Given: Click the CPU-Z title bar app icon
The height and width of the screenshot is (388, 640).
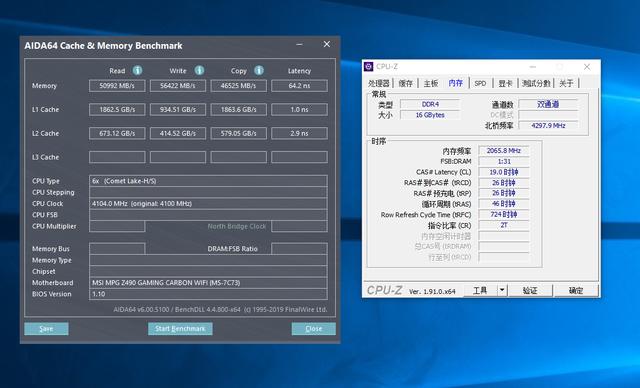Looking at the screenshot, I should tap(369, 67).
